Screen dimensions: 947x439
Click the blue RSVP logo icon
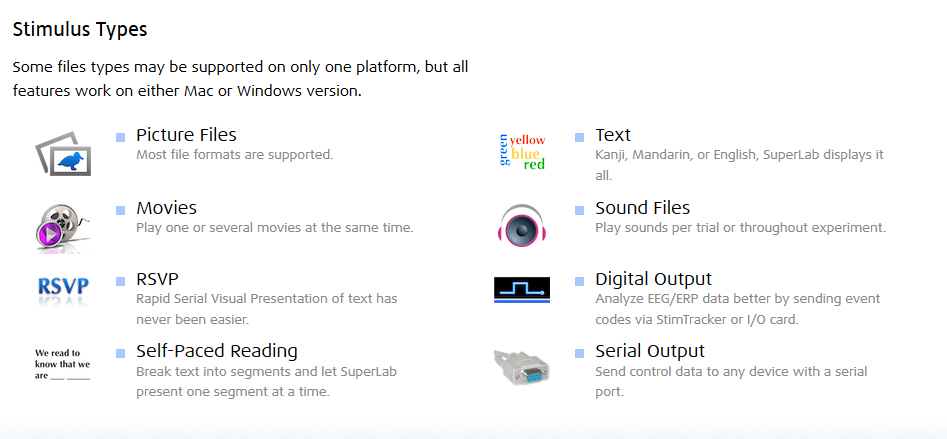pos(63,290)
